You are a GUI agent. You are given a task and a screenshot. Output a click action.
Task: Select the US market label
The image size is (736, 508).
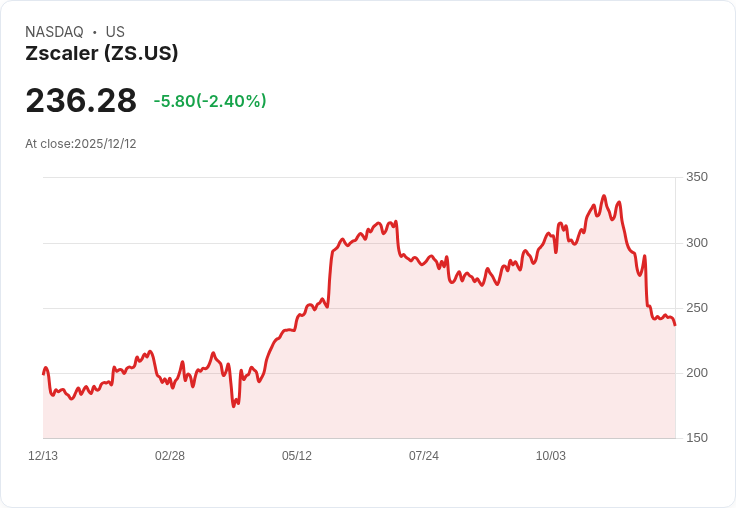pyautogui.click(x=115, y=32)
